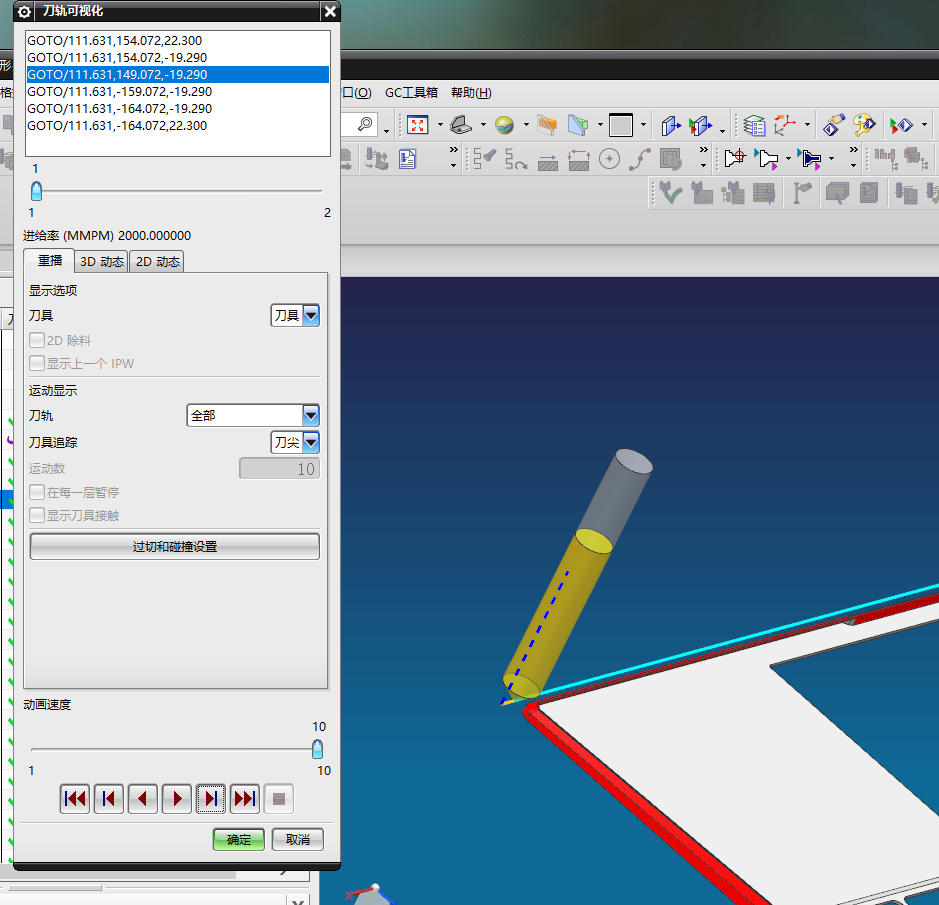The width and height of the screenshot is (939, 905).
Task: Click the WCS coordinate axes icon
Action: coord(784,125)
